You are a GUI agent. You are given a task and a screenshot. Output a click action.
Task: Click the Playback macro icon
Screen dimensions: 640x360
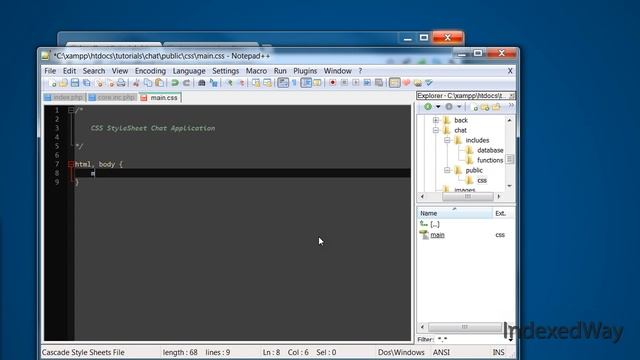[356, 83]
